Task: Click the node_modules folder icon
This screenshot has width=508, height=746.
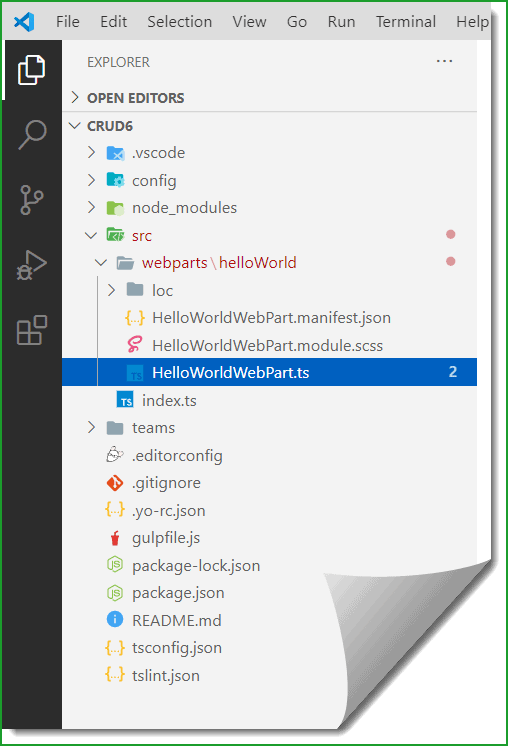Action: pos(115,208)
